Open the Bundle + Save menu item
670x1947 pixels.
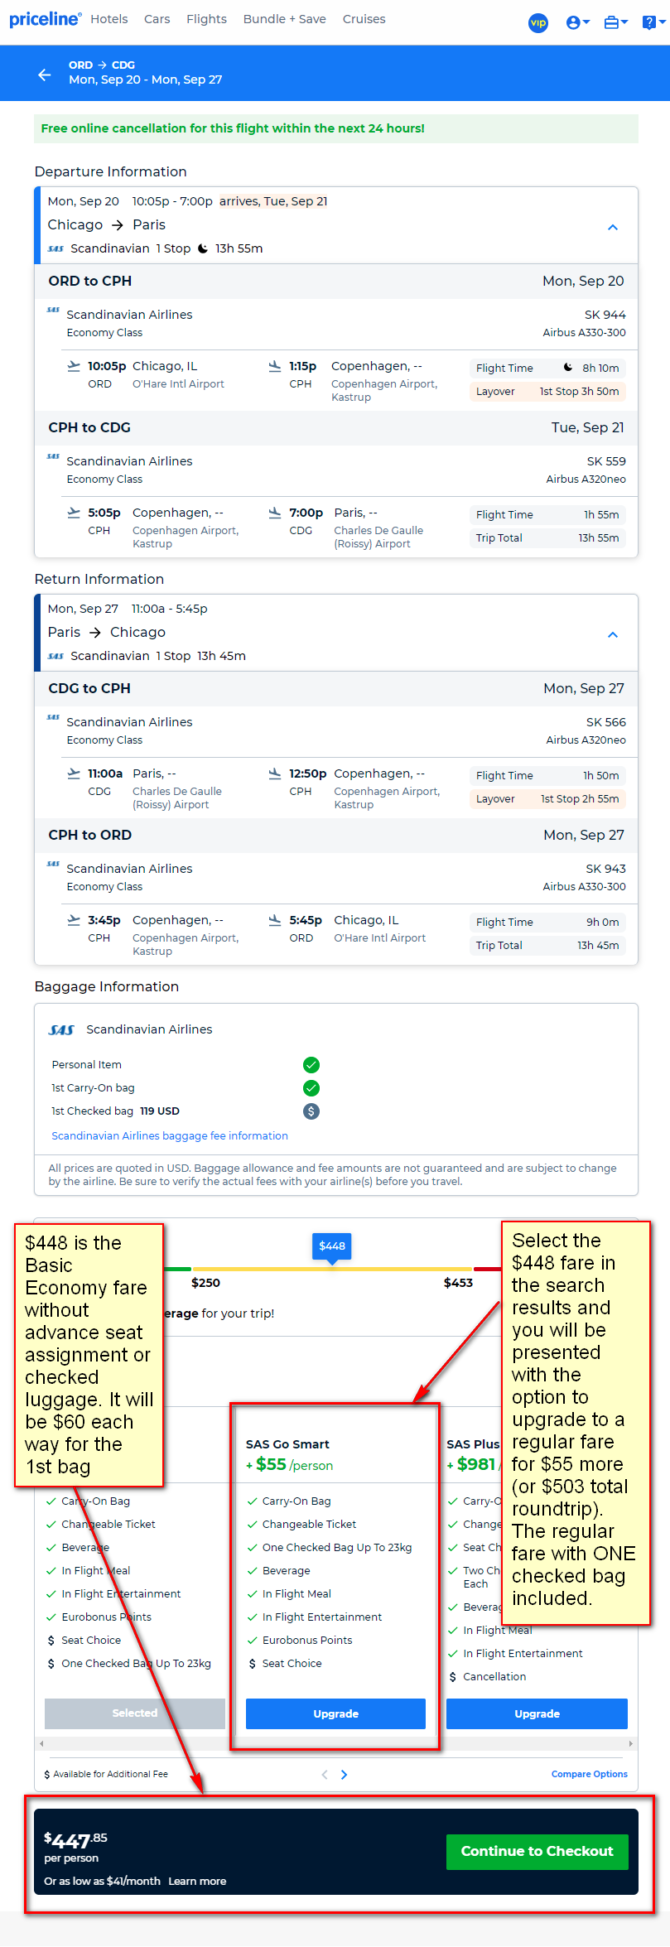(x=284, y=19)
